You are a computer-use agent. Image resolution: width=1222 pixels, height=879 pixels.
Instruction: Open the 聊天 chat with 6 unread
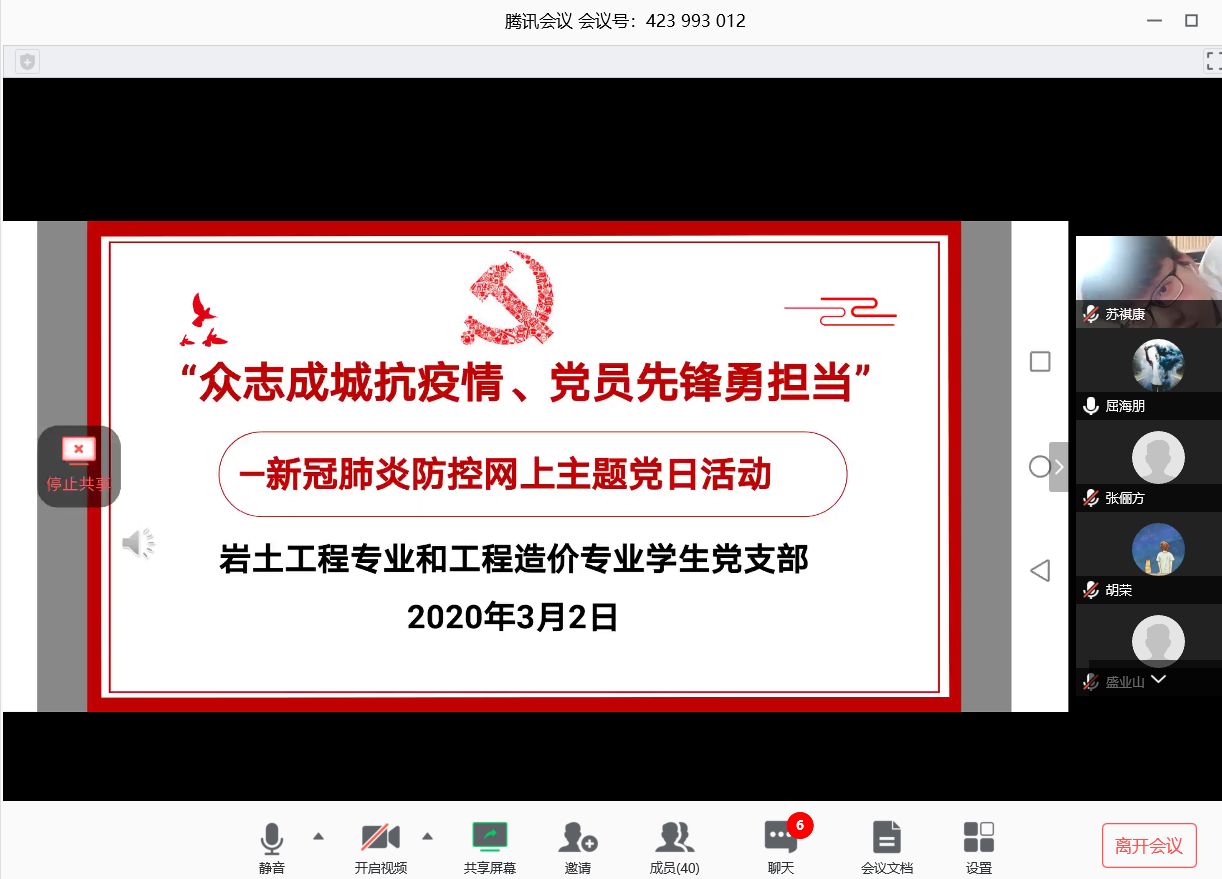(x=780, y=838)
